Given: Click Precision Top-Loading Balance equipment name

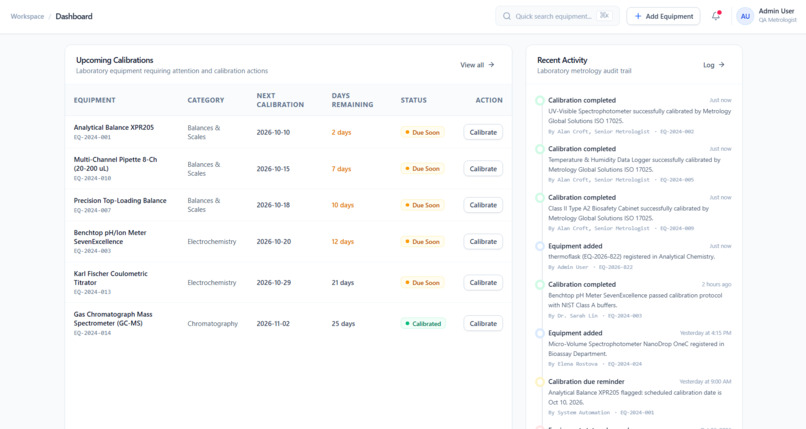Looking at the screenshot, I should coord(120,200).
